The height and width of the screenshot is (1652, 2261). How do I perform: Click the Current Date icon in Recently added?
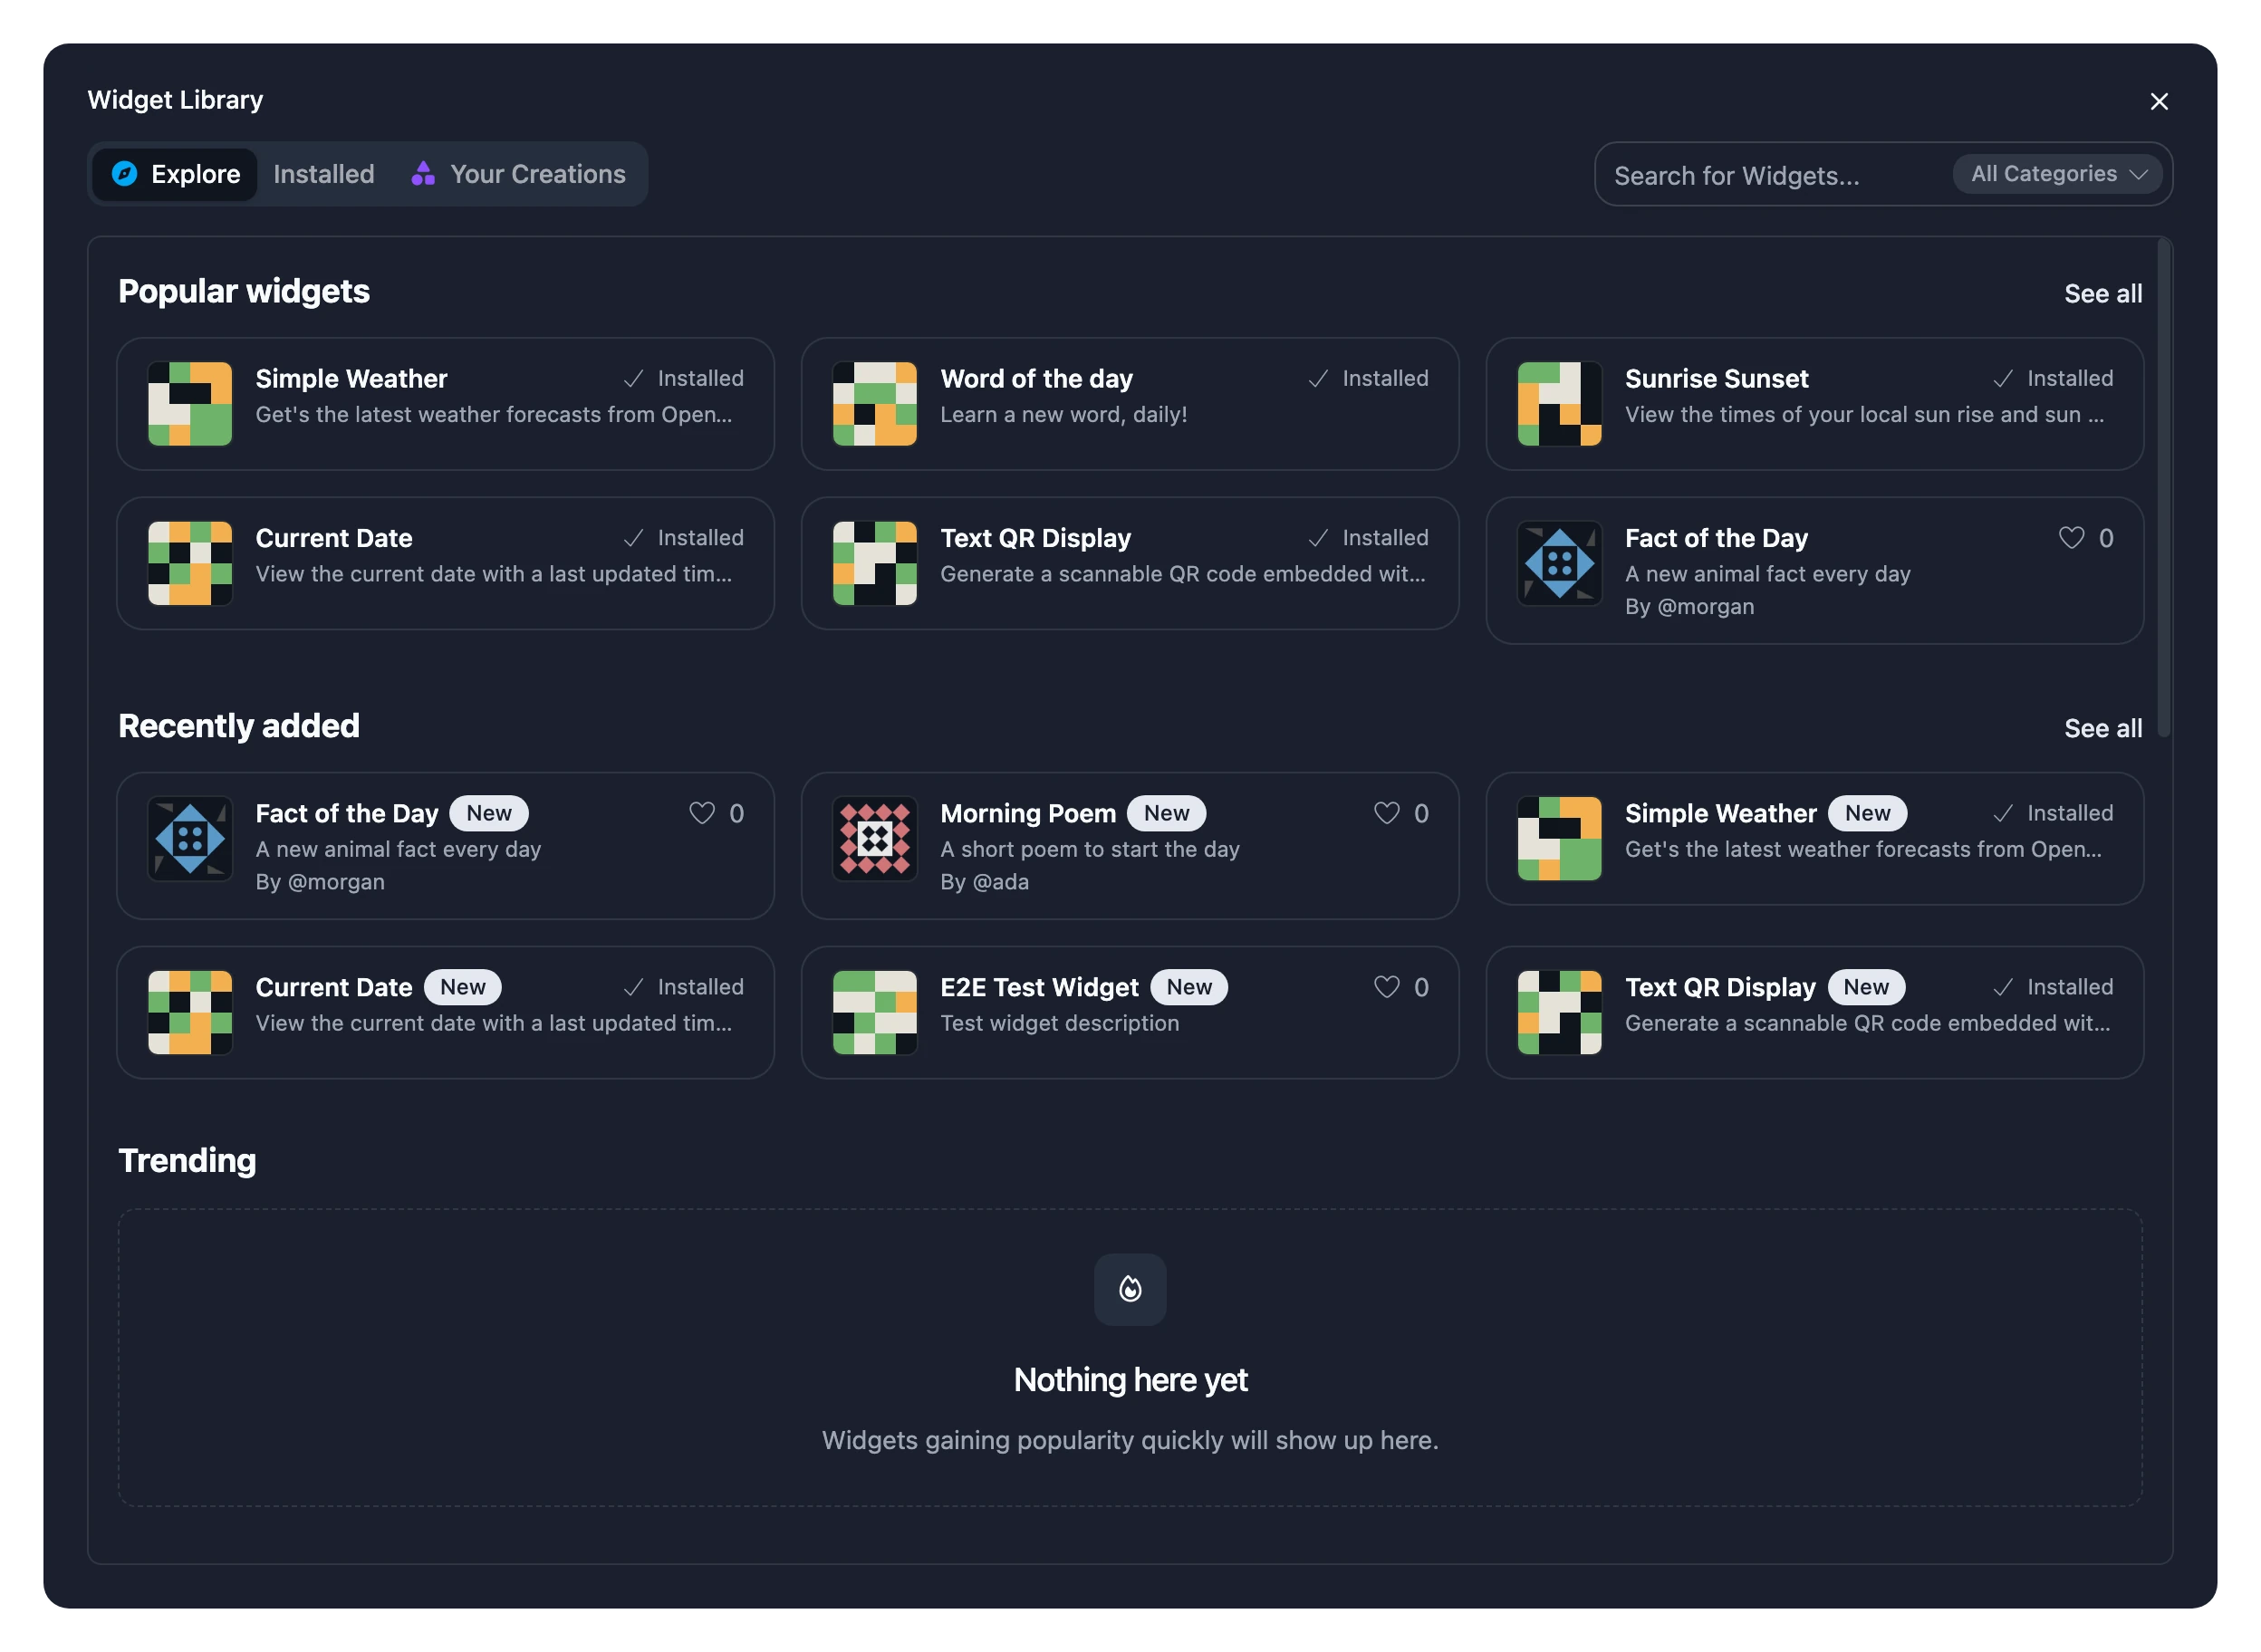pos(190,1012)
